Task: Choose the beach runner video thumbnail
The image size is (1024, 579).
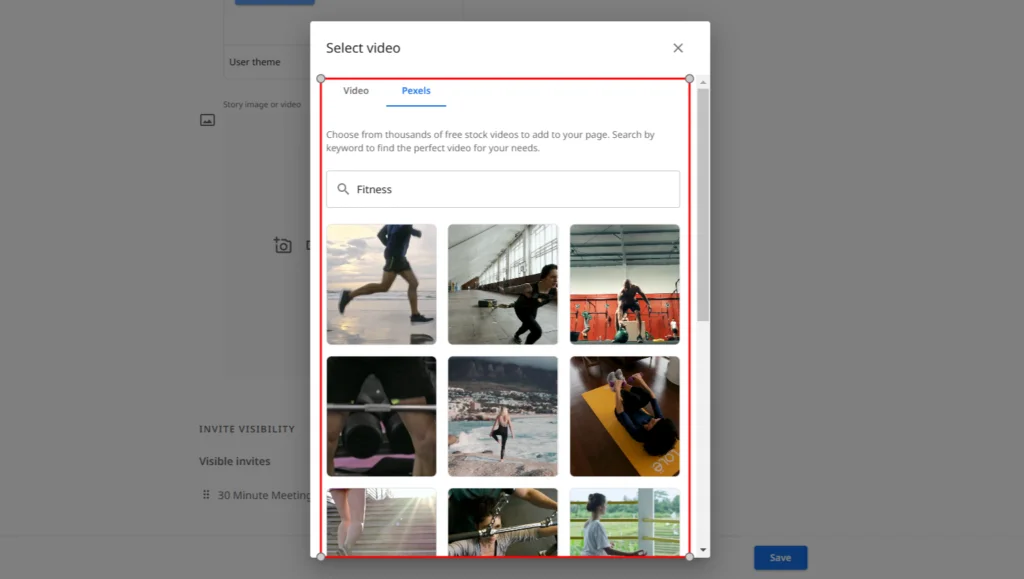Action: tap(381, 284)
